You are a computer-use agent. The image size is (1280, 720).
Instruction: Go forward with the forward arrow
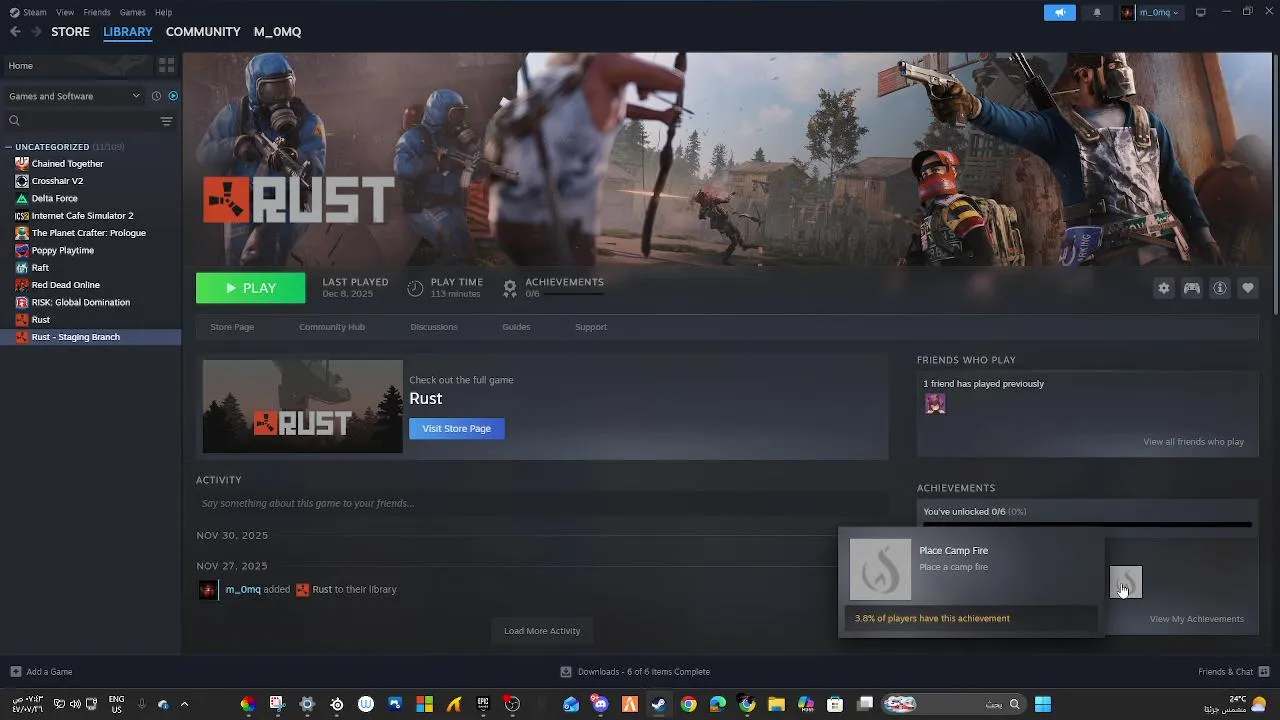pos(36,32)
